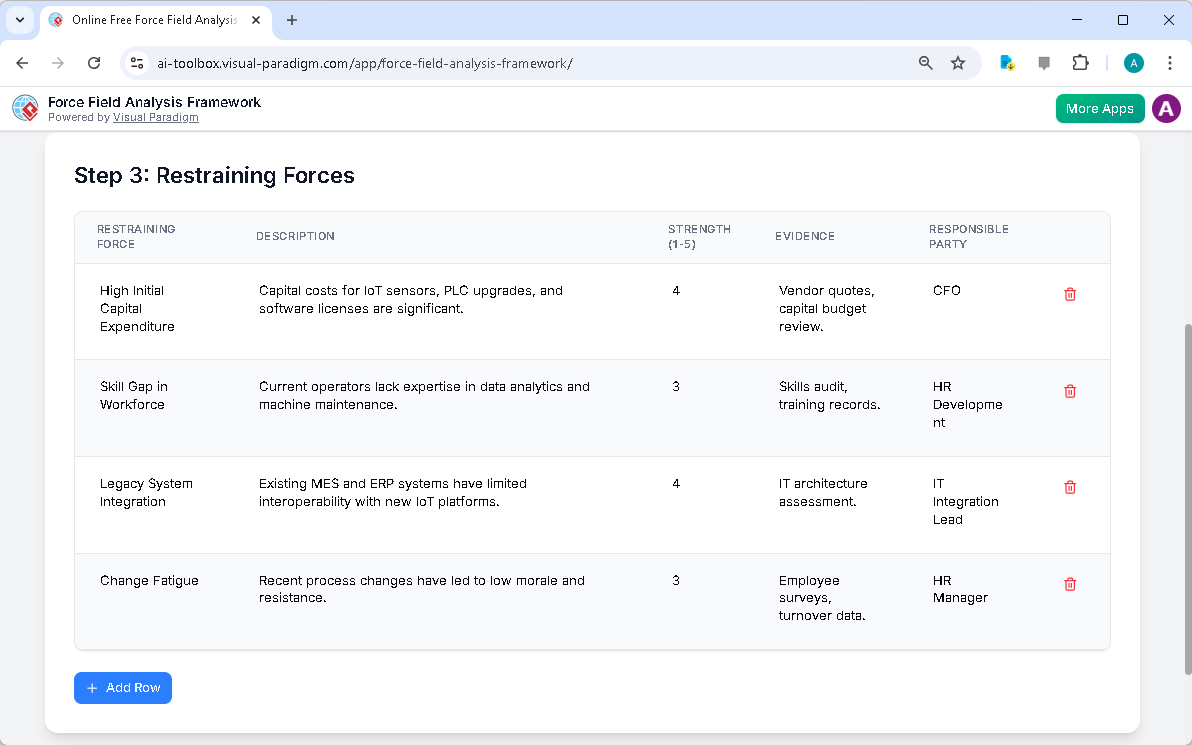Viewport: 1192px width, 745px height.
Task: Click the zoom magnifier icon in address bar
Action: (x=925, y=62)
